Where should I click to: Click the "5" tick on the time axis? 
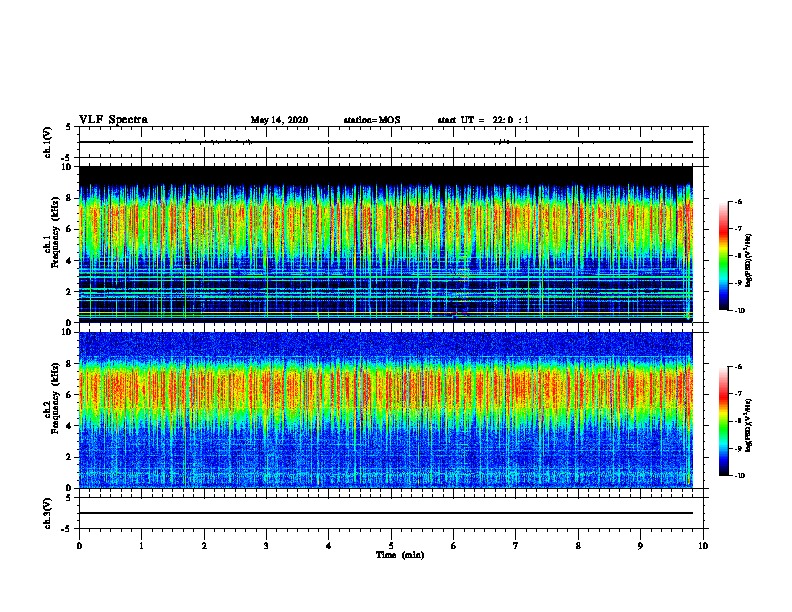coord(391,546)
